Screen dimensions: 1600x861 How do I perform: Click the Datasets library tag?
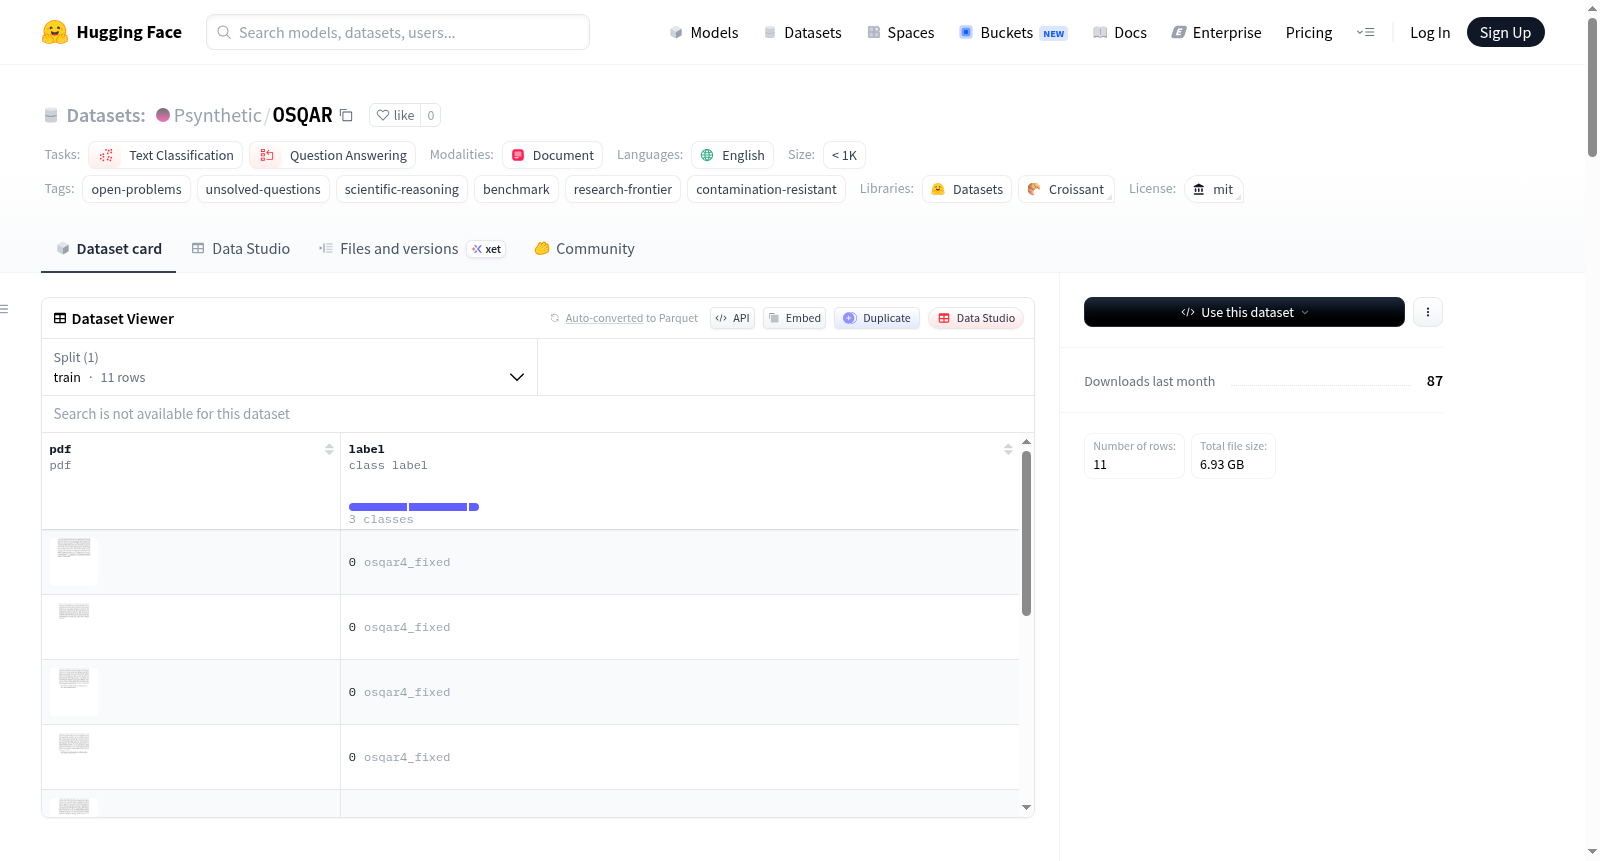tap(967, 189)
